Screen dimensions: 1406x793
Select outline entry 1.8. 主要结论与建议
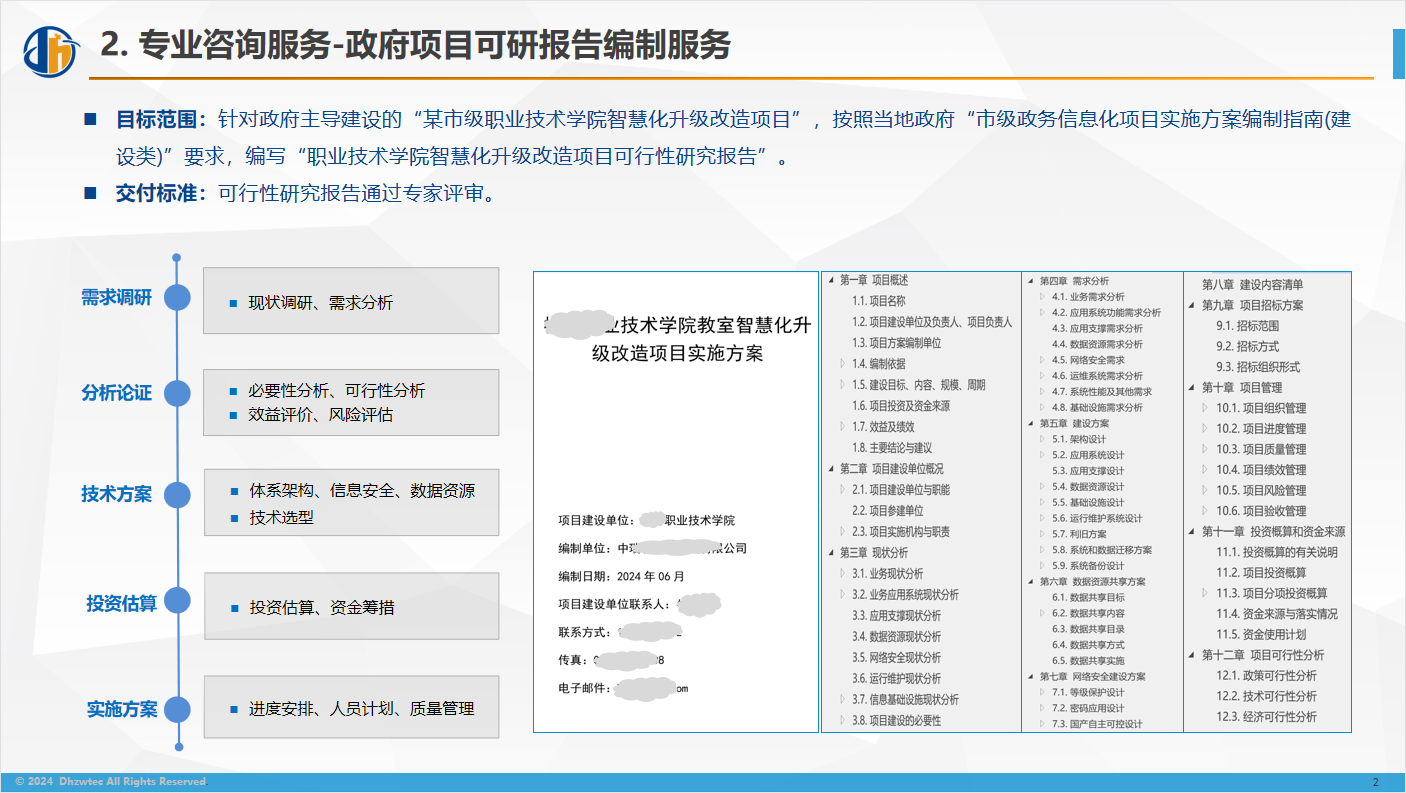point(892,448)
